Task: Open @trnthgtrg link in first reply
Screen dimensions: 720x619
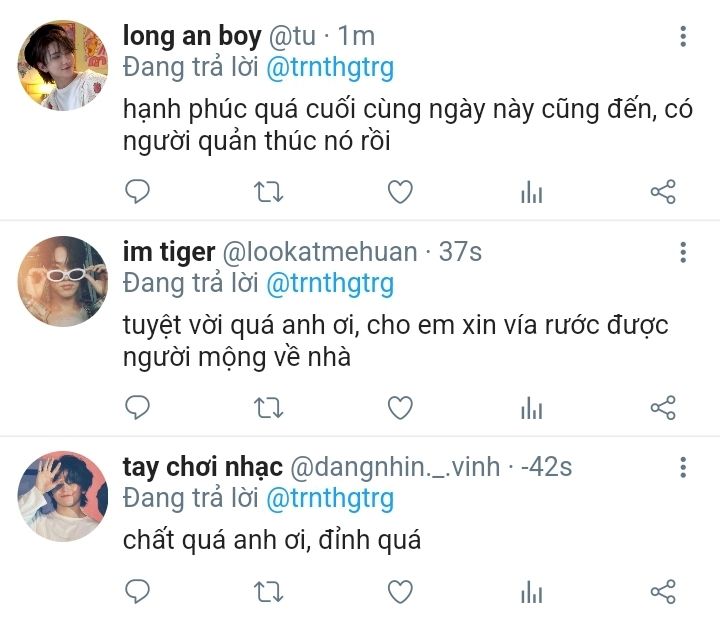Action: click(329, 68)
